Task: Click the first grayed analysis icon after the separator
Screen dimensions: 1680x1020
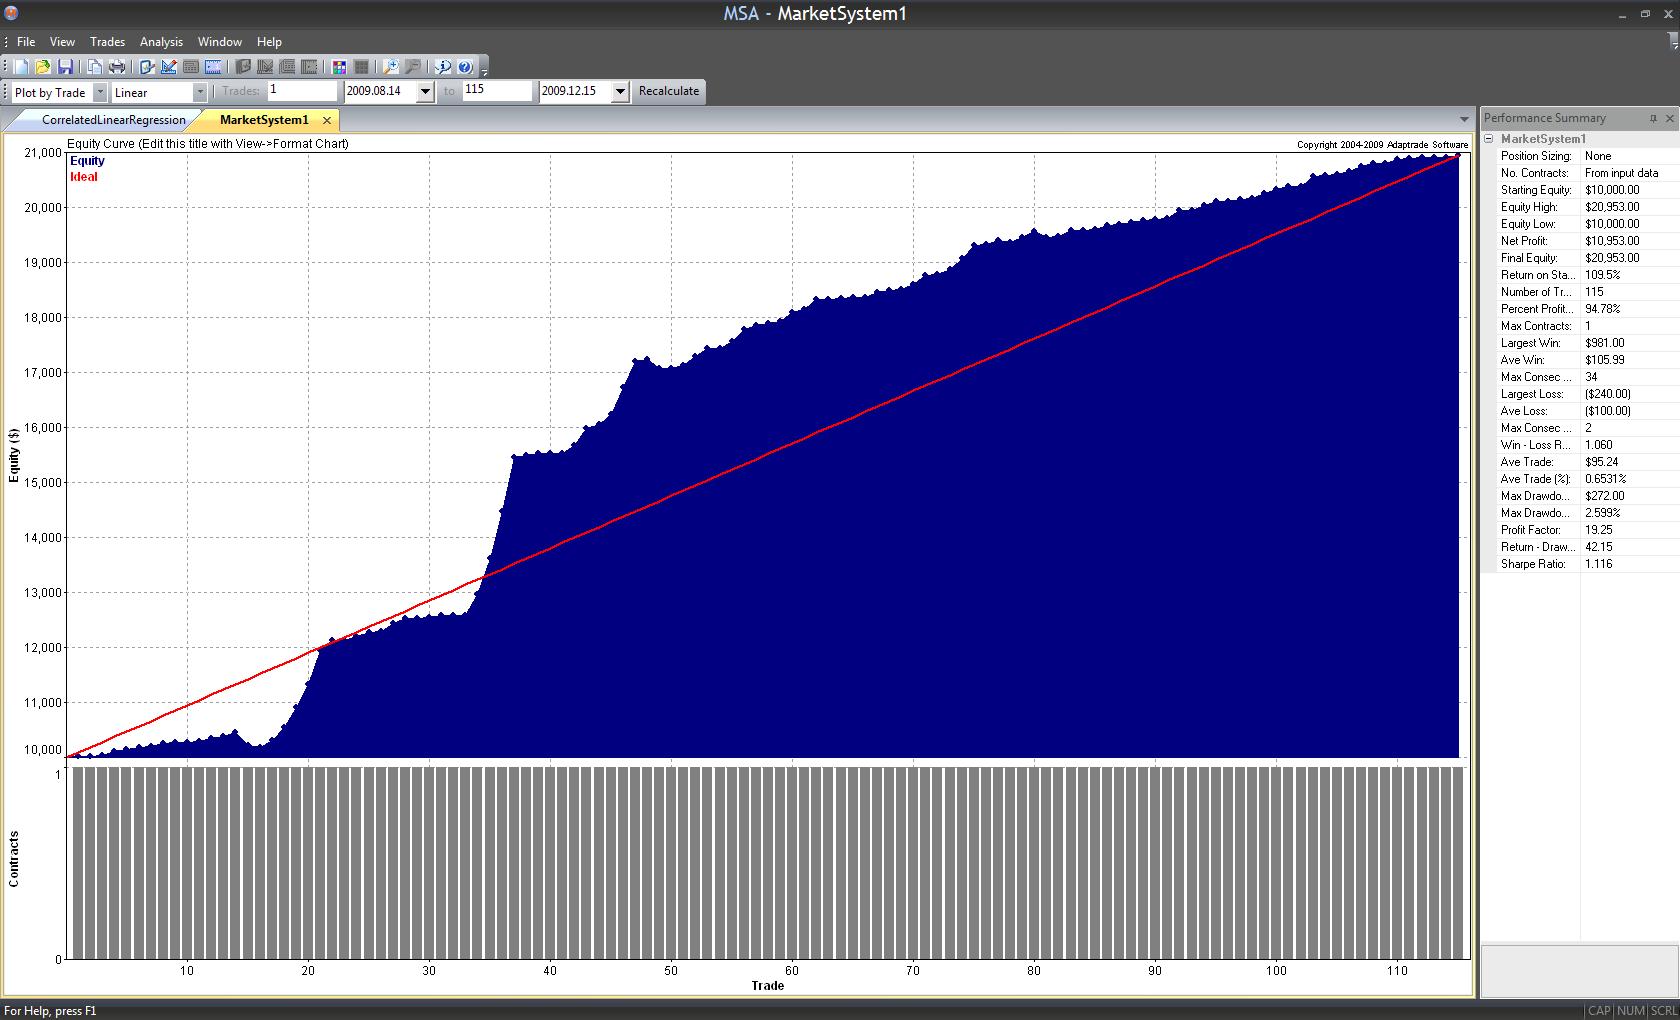Action: (243, 67)
